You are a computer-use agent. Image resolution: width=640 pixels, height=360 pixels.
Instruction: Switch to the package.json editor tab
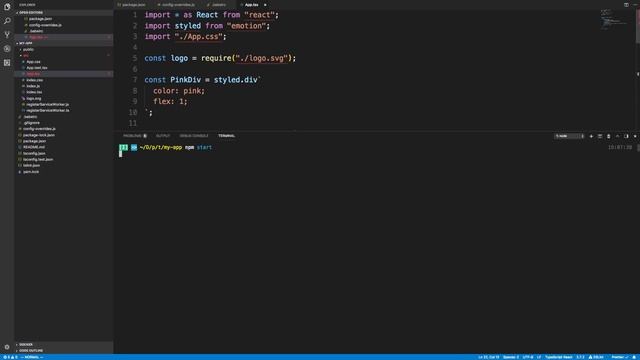click(133, 5)
